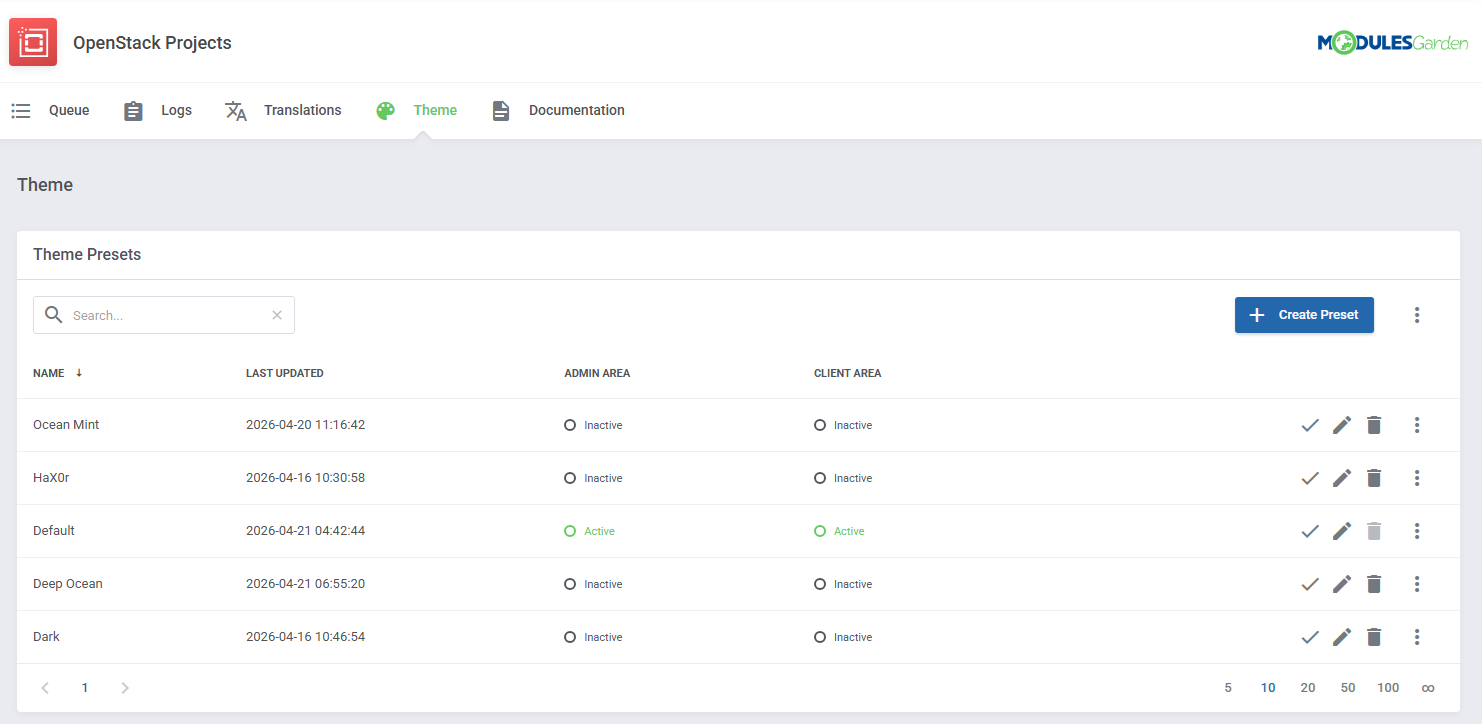
Task: Open the Documentation page icon
Action: pos(501,110)
